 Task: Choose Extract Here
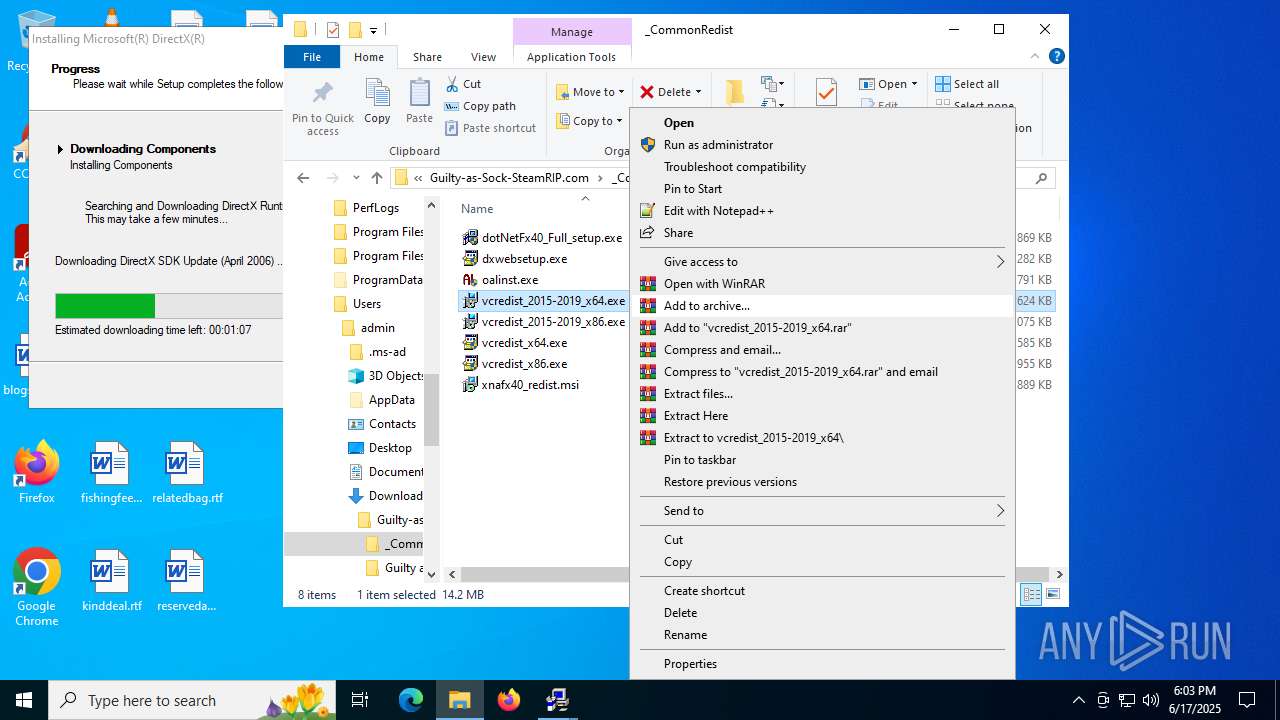pos(822,416)
